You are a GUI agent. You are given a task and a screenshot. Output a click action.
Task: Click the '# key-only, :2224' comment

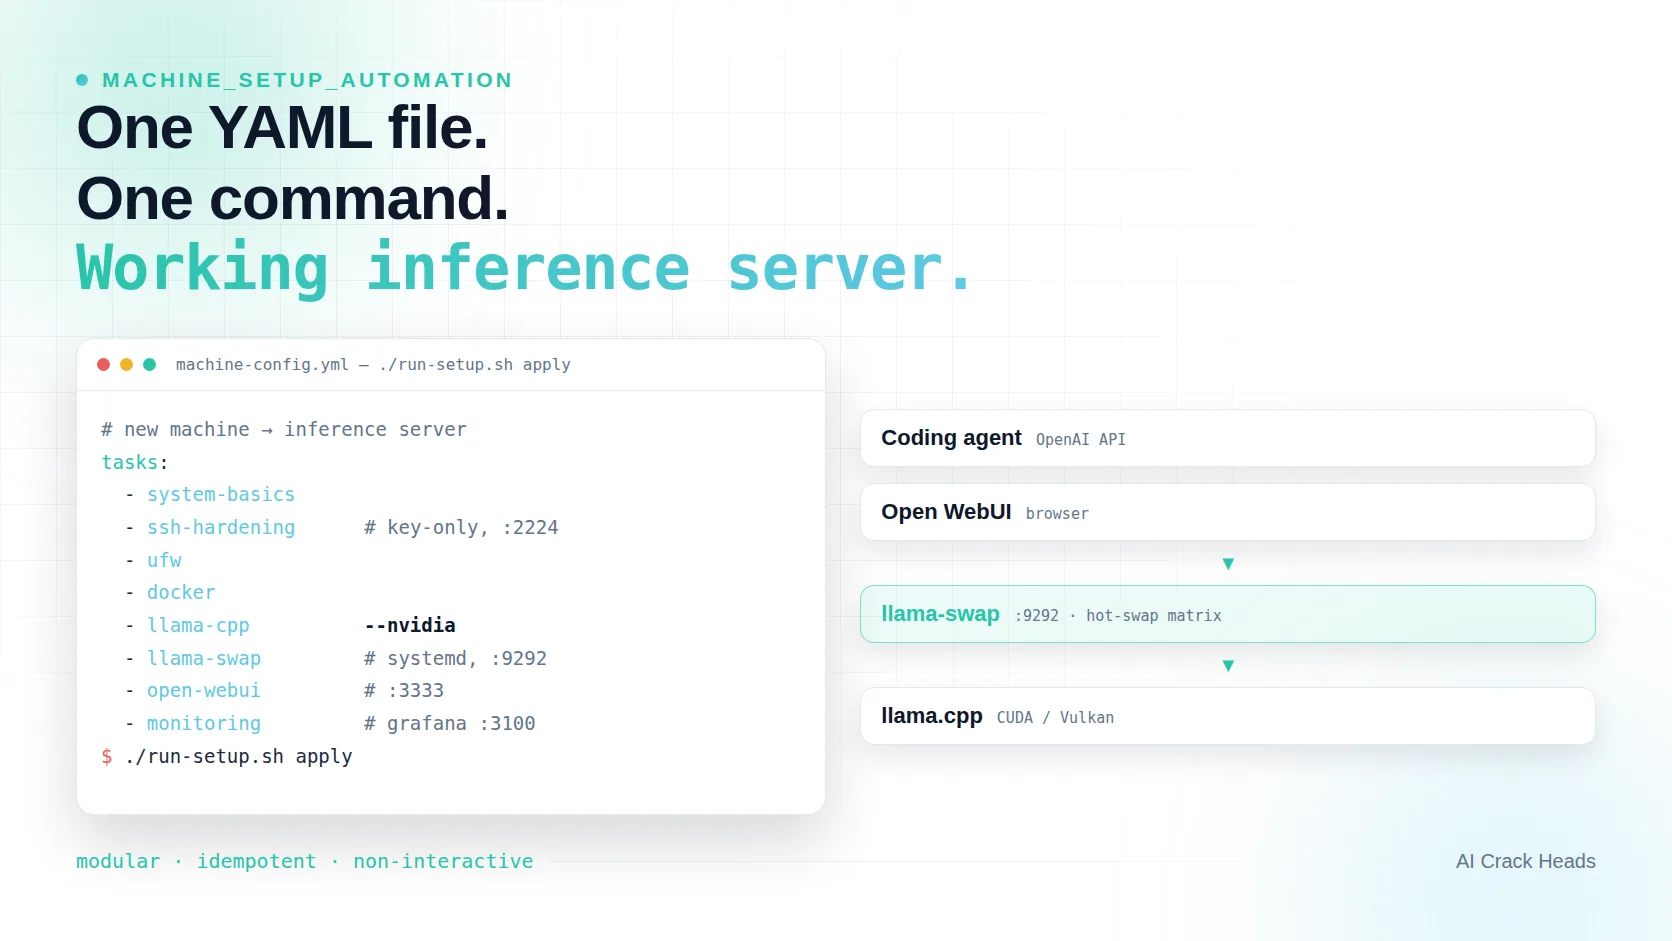click(461, 527)
